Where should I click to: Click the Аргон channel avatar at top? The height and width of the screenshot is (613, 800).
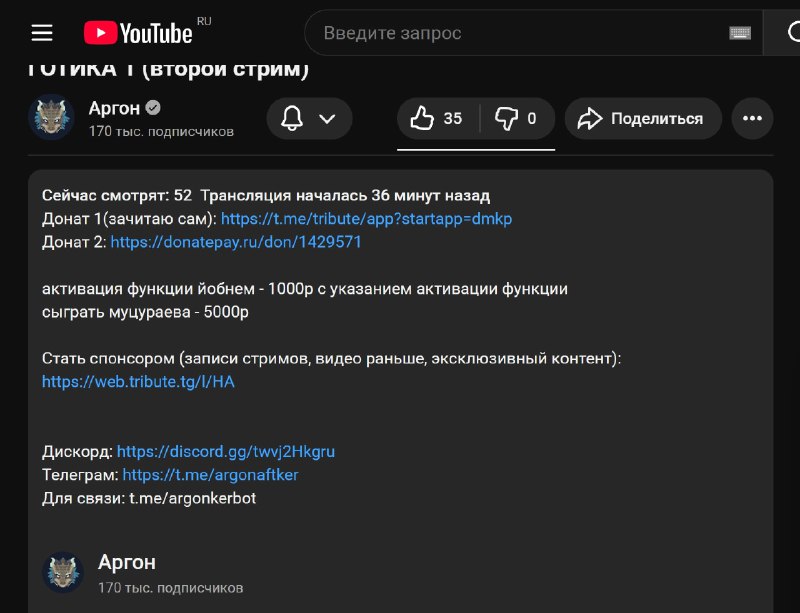point(51,118)
